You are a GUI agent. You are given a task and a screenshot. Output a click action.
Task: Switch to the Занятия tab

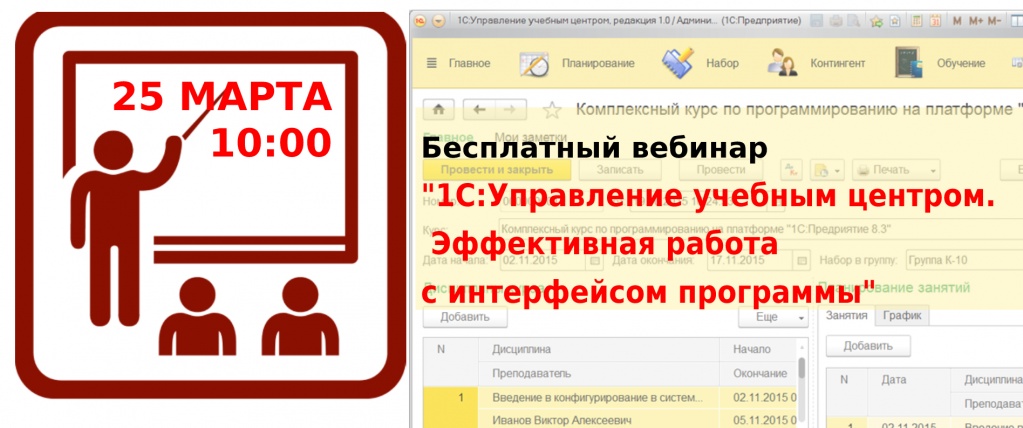pyautogui.click(x=846, y=315)
